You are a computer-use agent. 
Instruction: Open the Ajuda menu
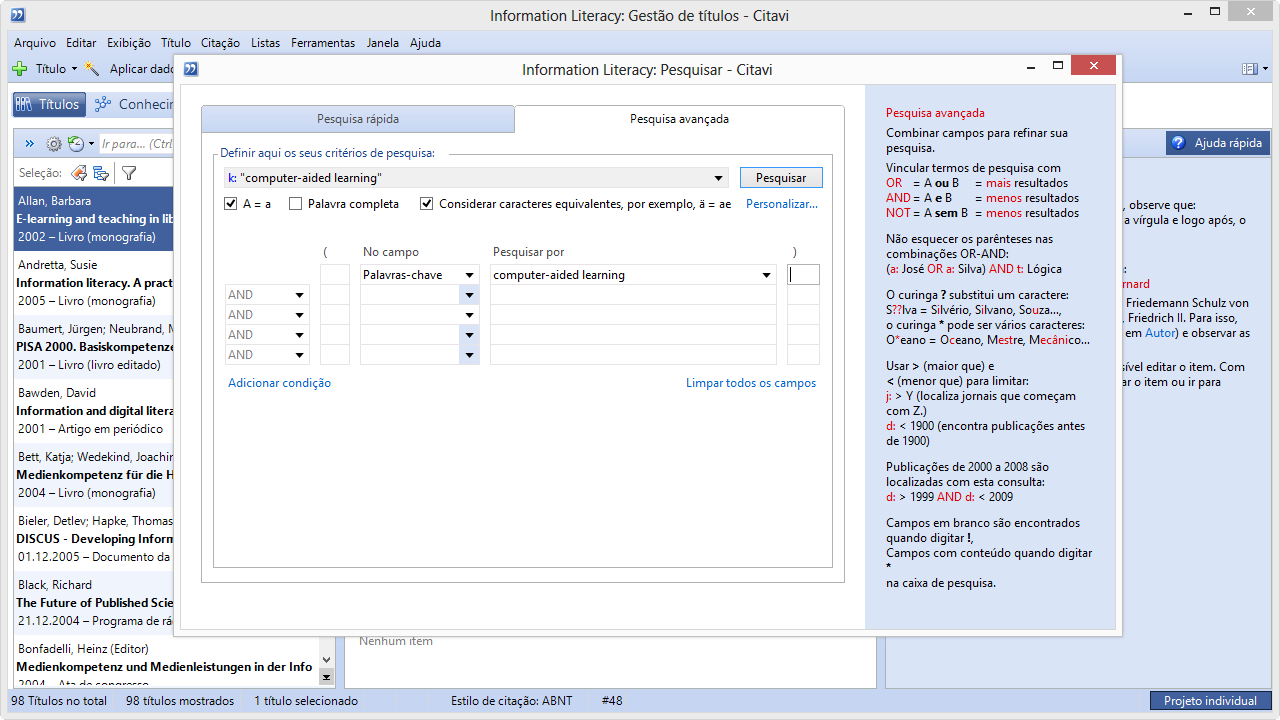(x=425, y=43)
